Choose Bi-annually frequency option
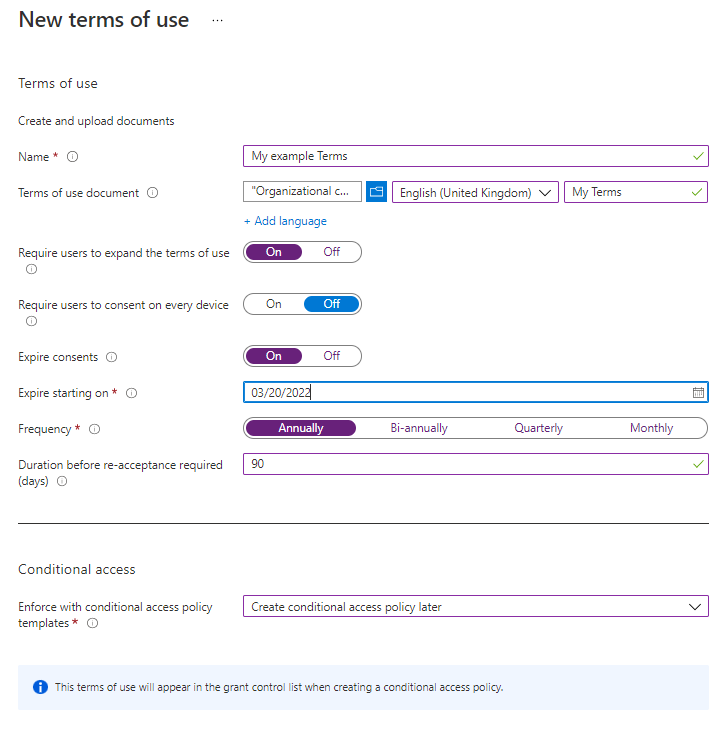 [419, 428]
